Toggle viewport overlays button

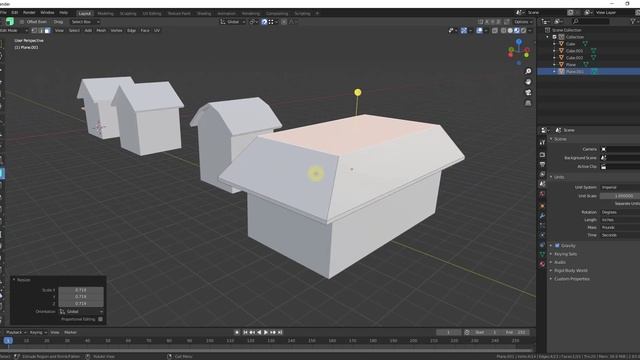[480, 31]
